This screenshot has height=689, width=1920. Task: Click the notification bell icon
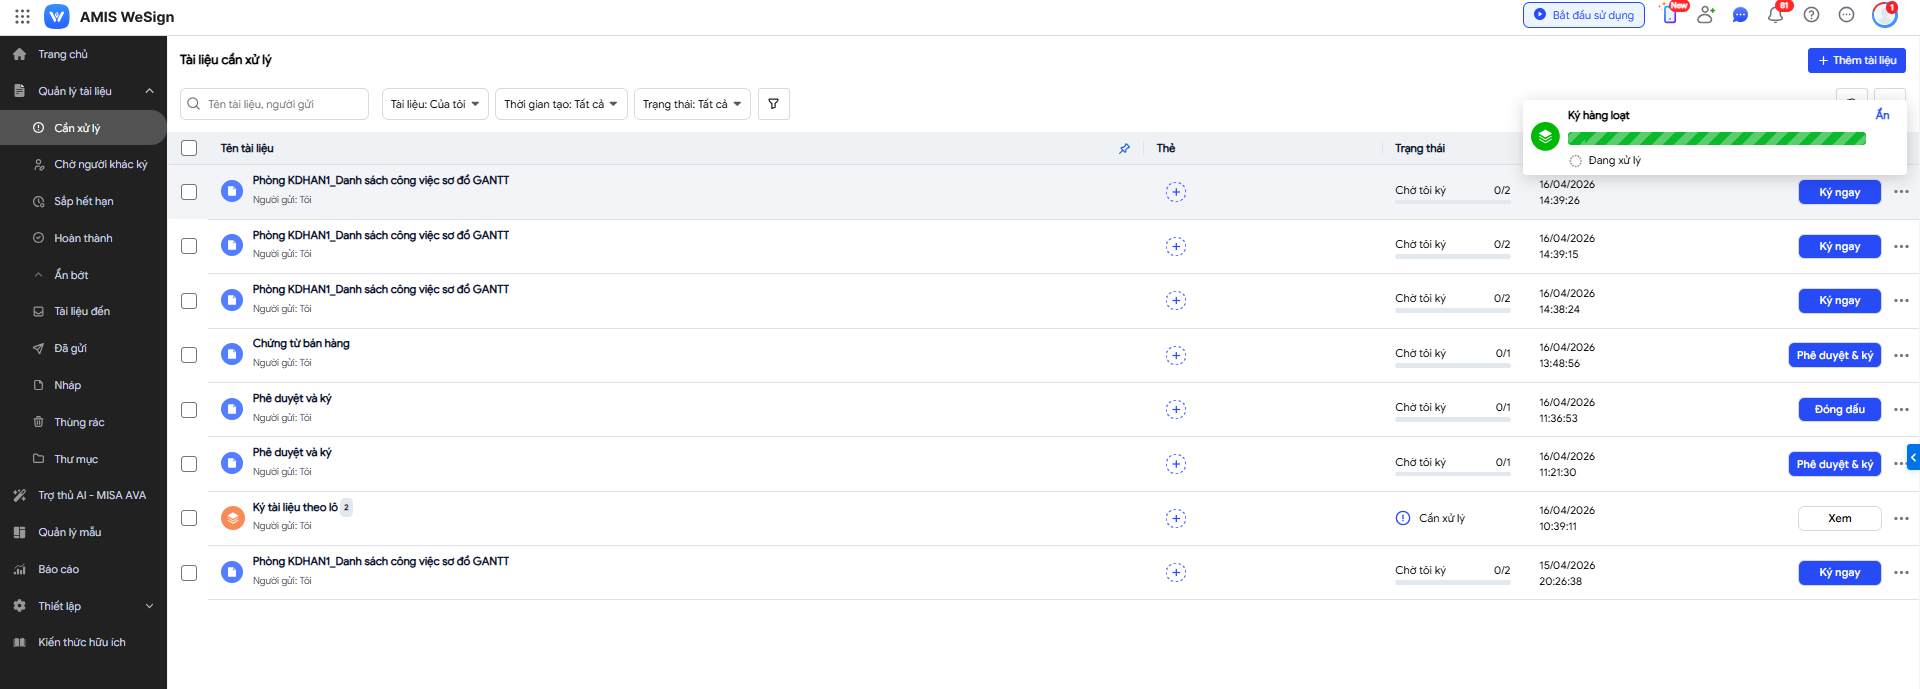coord(1775,15)
